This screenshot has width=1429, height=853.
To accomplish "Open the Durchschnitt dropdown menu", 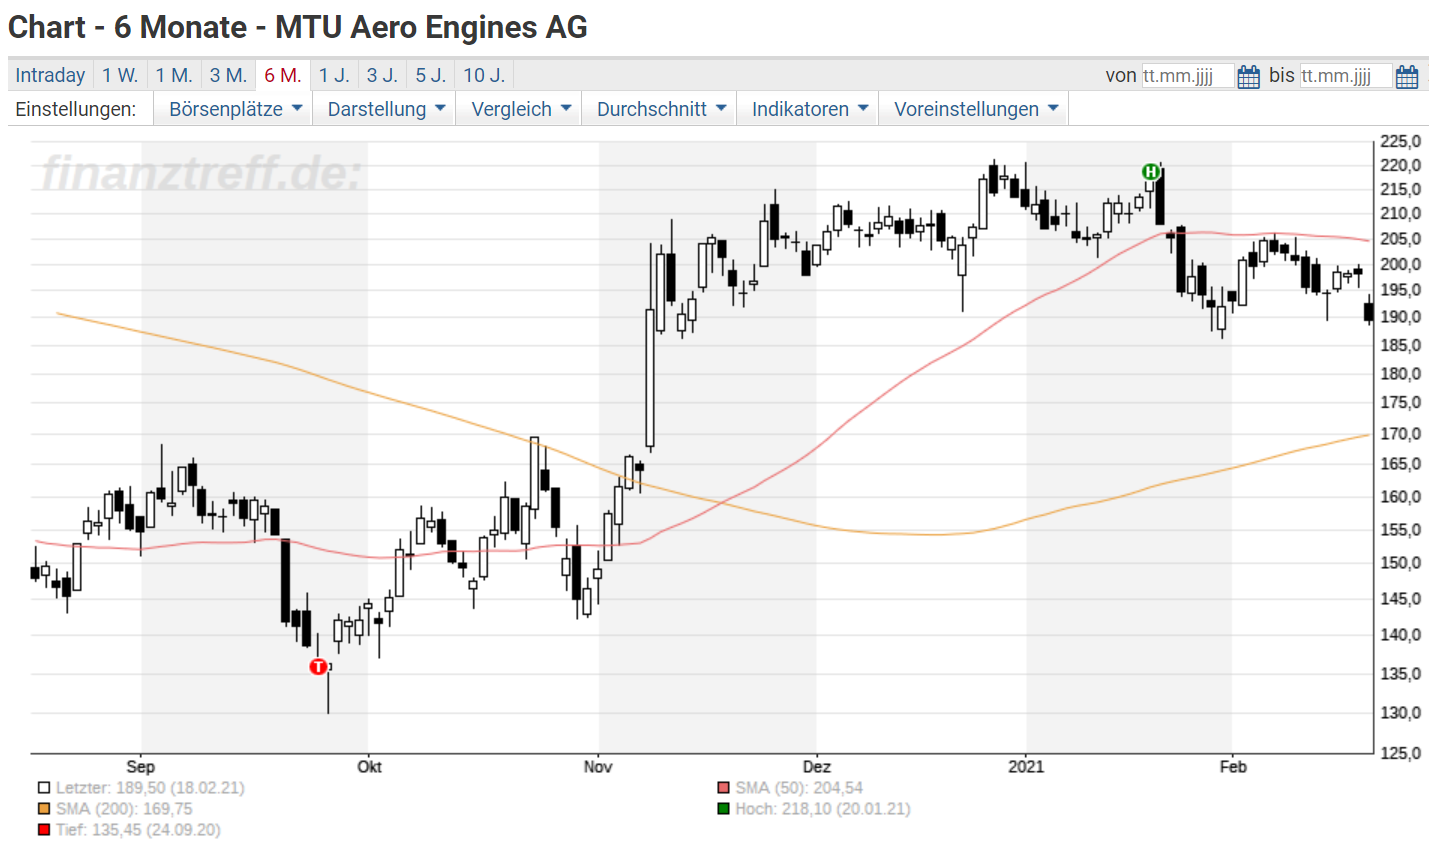I will coord(659,109).
